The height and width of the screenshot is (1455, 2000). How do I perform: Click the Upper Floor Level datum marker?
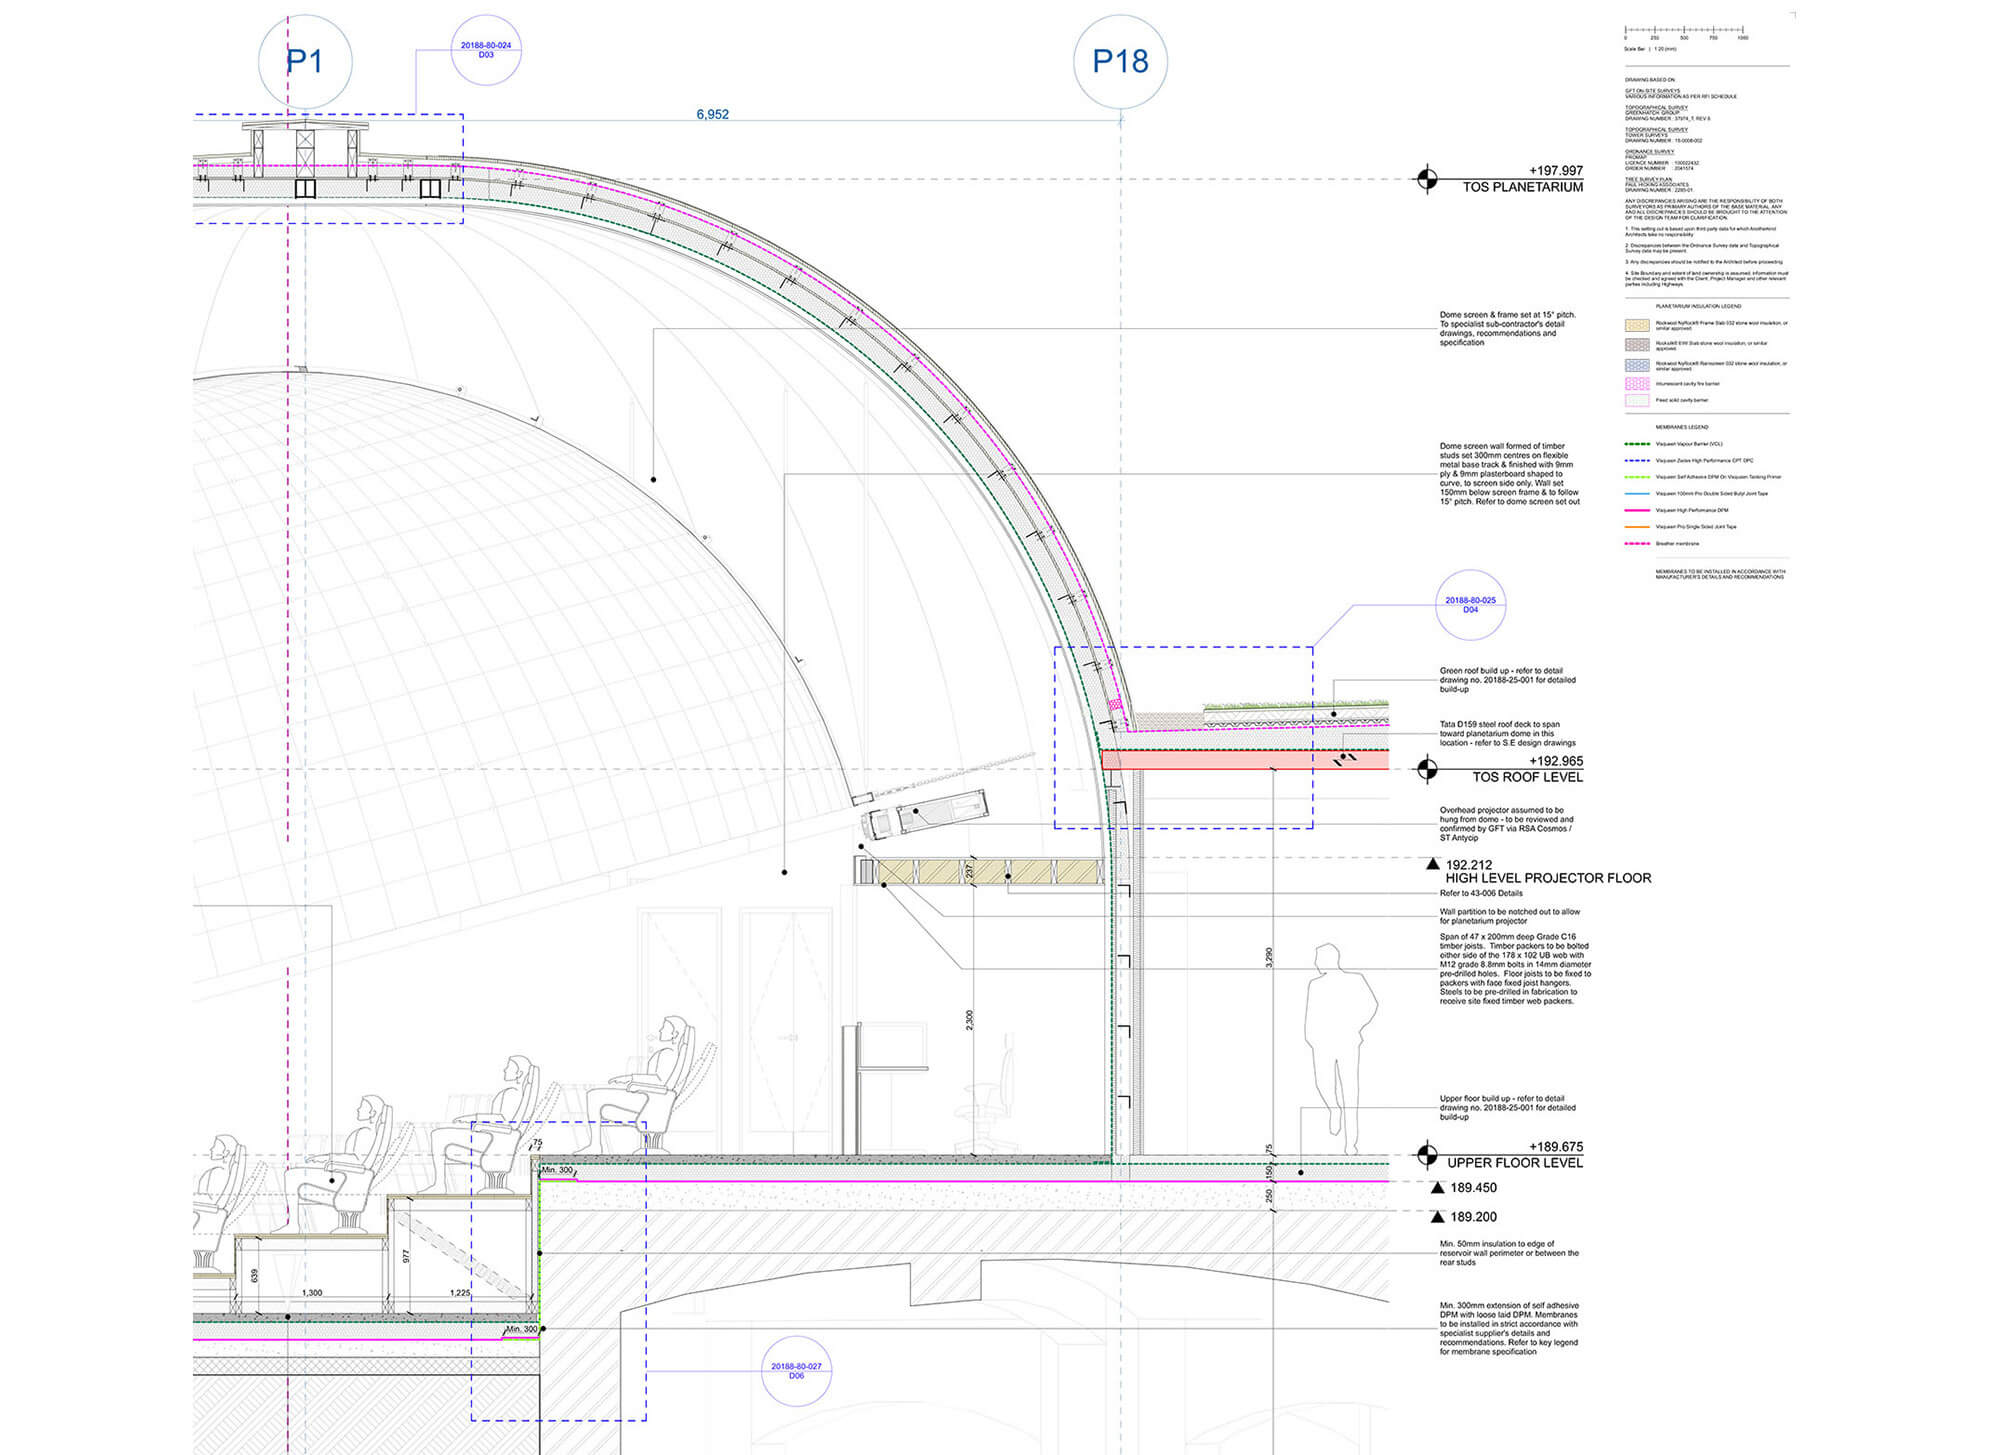1427,1155
